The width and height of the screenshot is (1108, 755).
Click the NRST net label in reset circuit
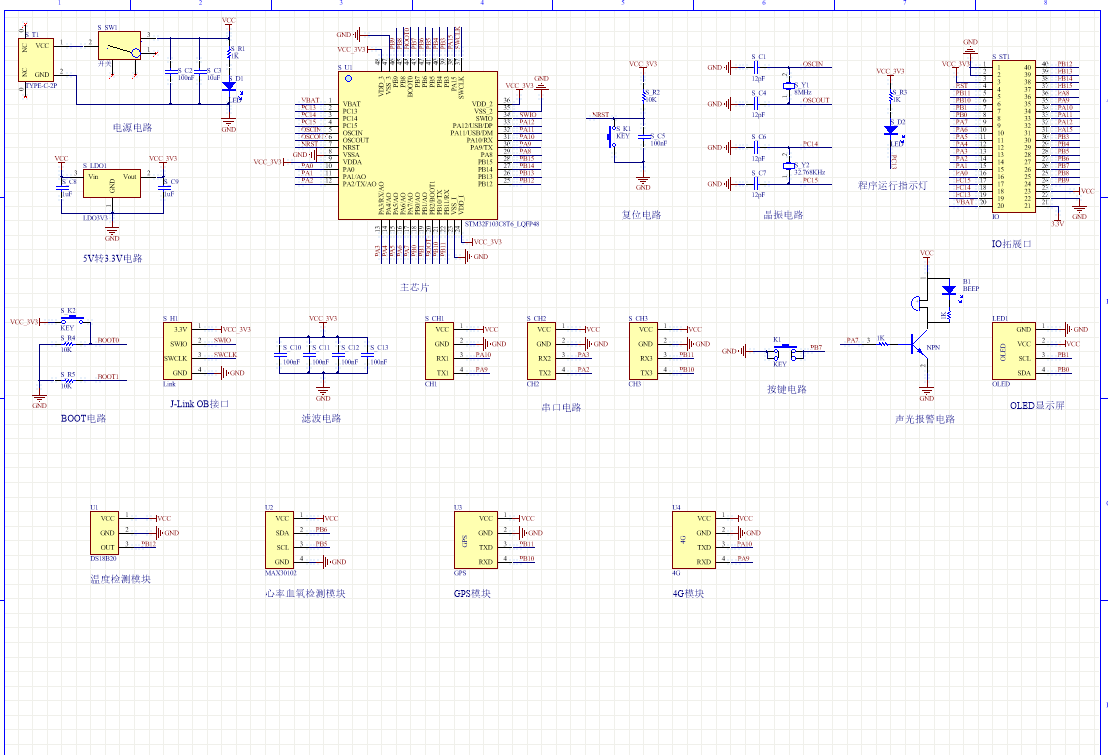pyautogui.click(x=601, y=115)
